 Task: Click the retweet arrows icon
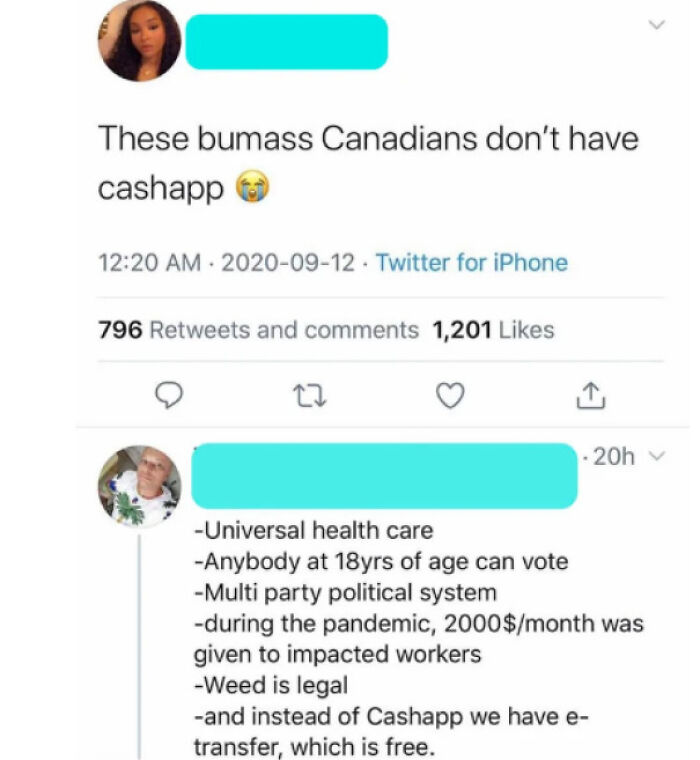click(311, 397)
